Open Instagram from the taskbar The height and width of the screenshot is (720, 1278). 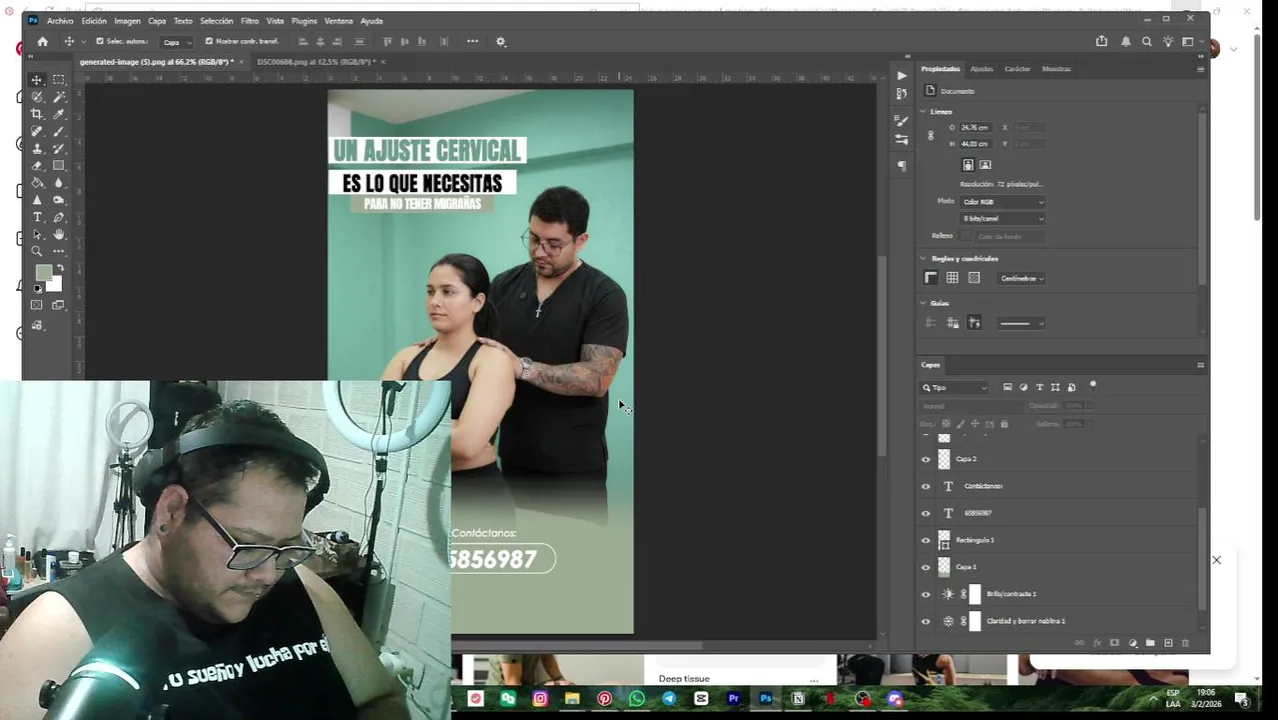pyautogui.click(x=540, y=699)
